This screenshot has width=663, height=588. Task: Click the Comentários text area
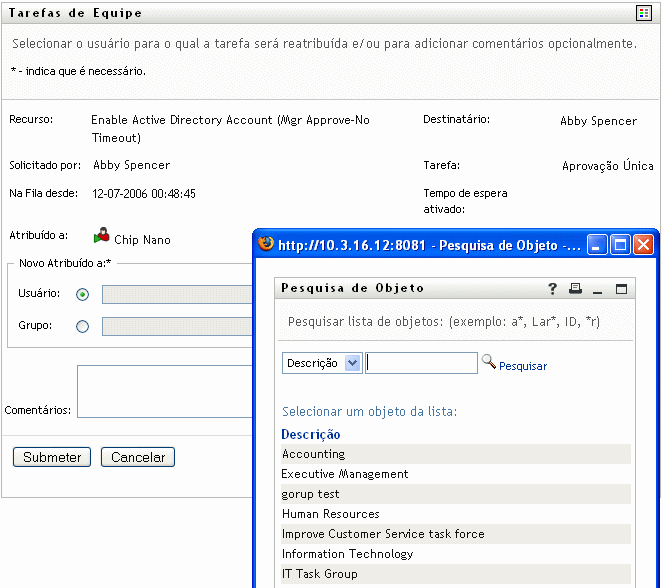165,391
